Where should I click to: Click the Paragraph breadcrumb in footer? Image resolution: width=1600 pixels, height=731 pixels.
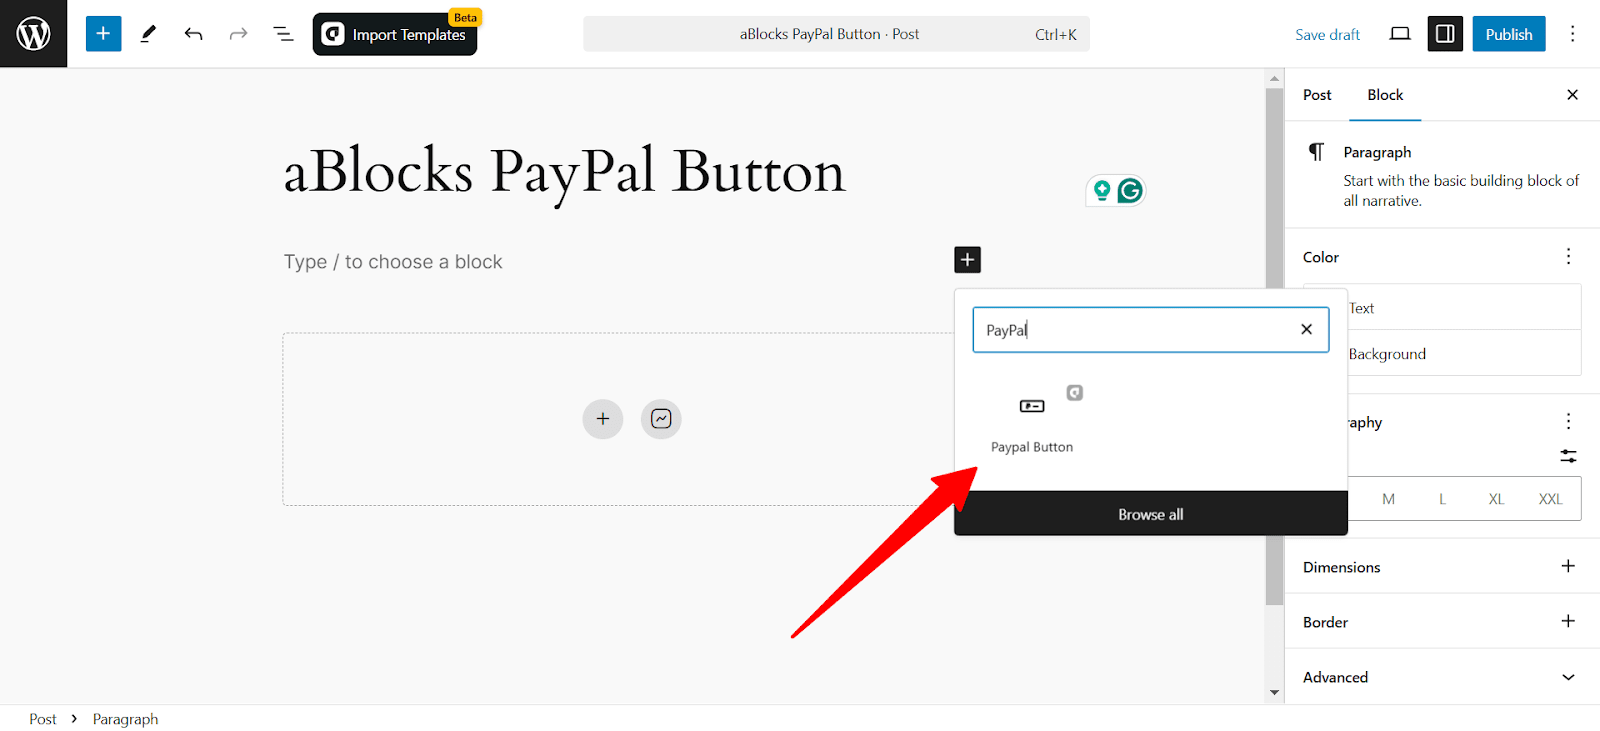[125, 719]
